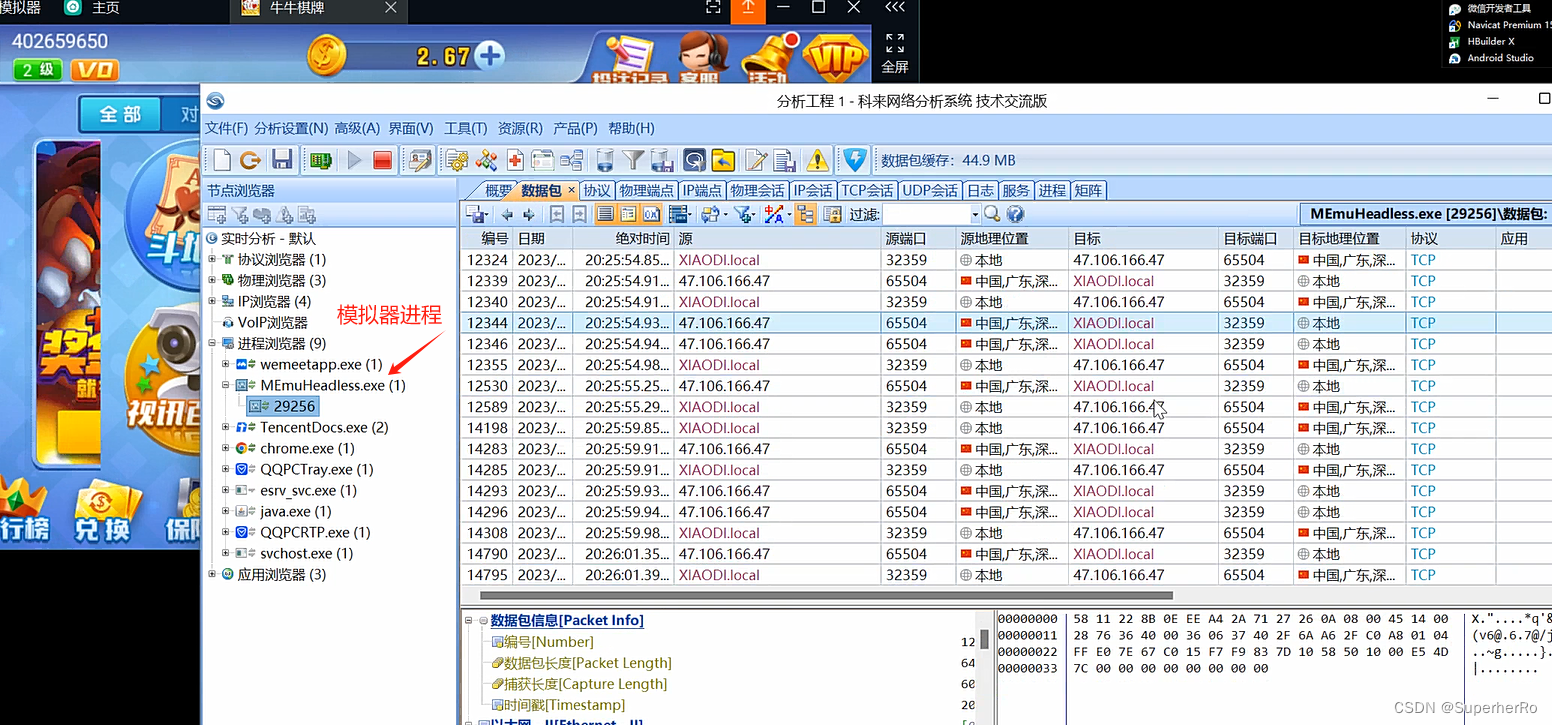This screenshot has width=1552, height=725.
Task: Close the 数据包 tab with its x
Action: click(571, 190)
